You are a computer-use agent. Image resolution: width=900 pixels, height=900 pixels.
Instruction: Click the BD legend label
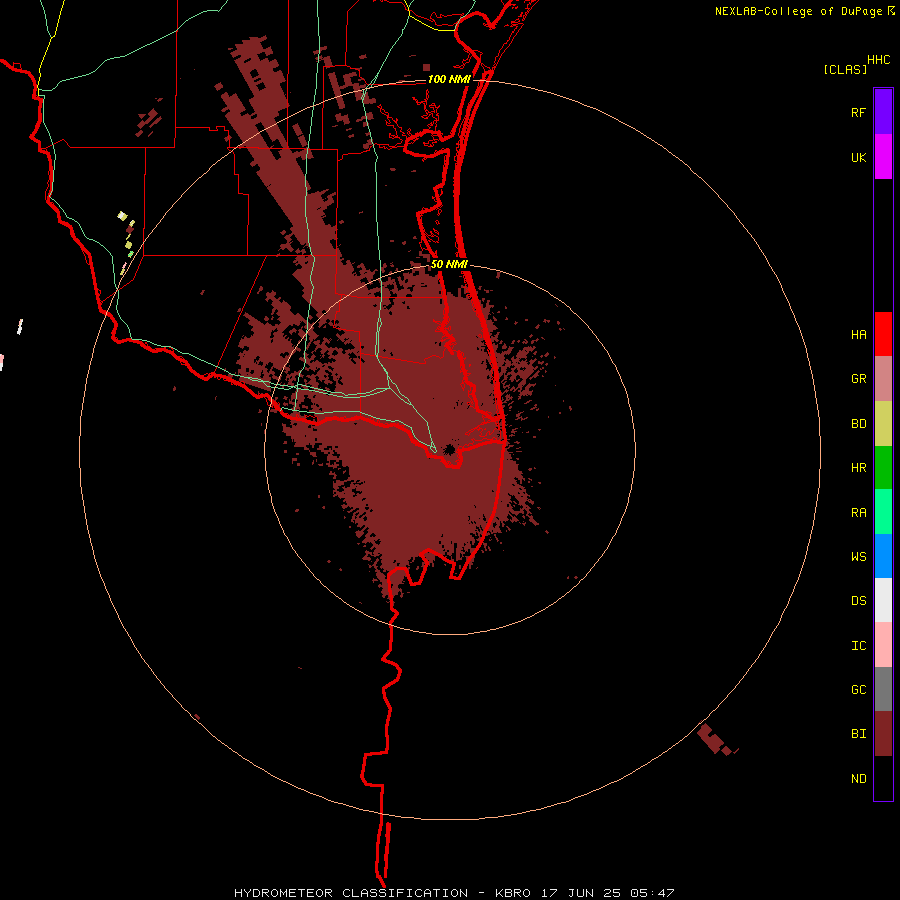pyautogui.click(x=859, y=424)
